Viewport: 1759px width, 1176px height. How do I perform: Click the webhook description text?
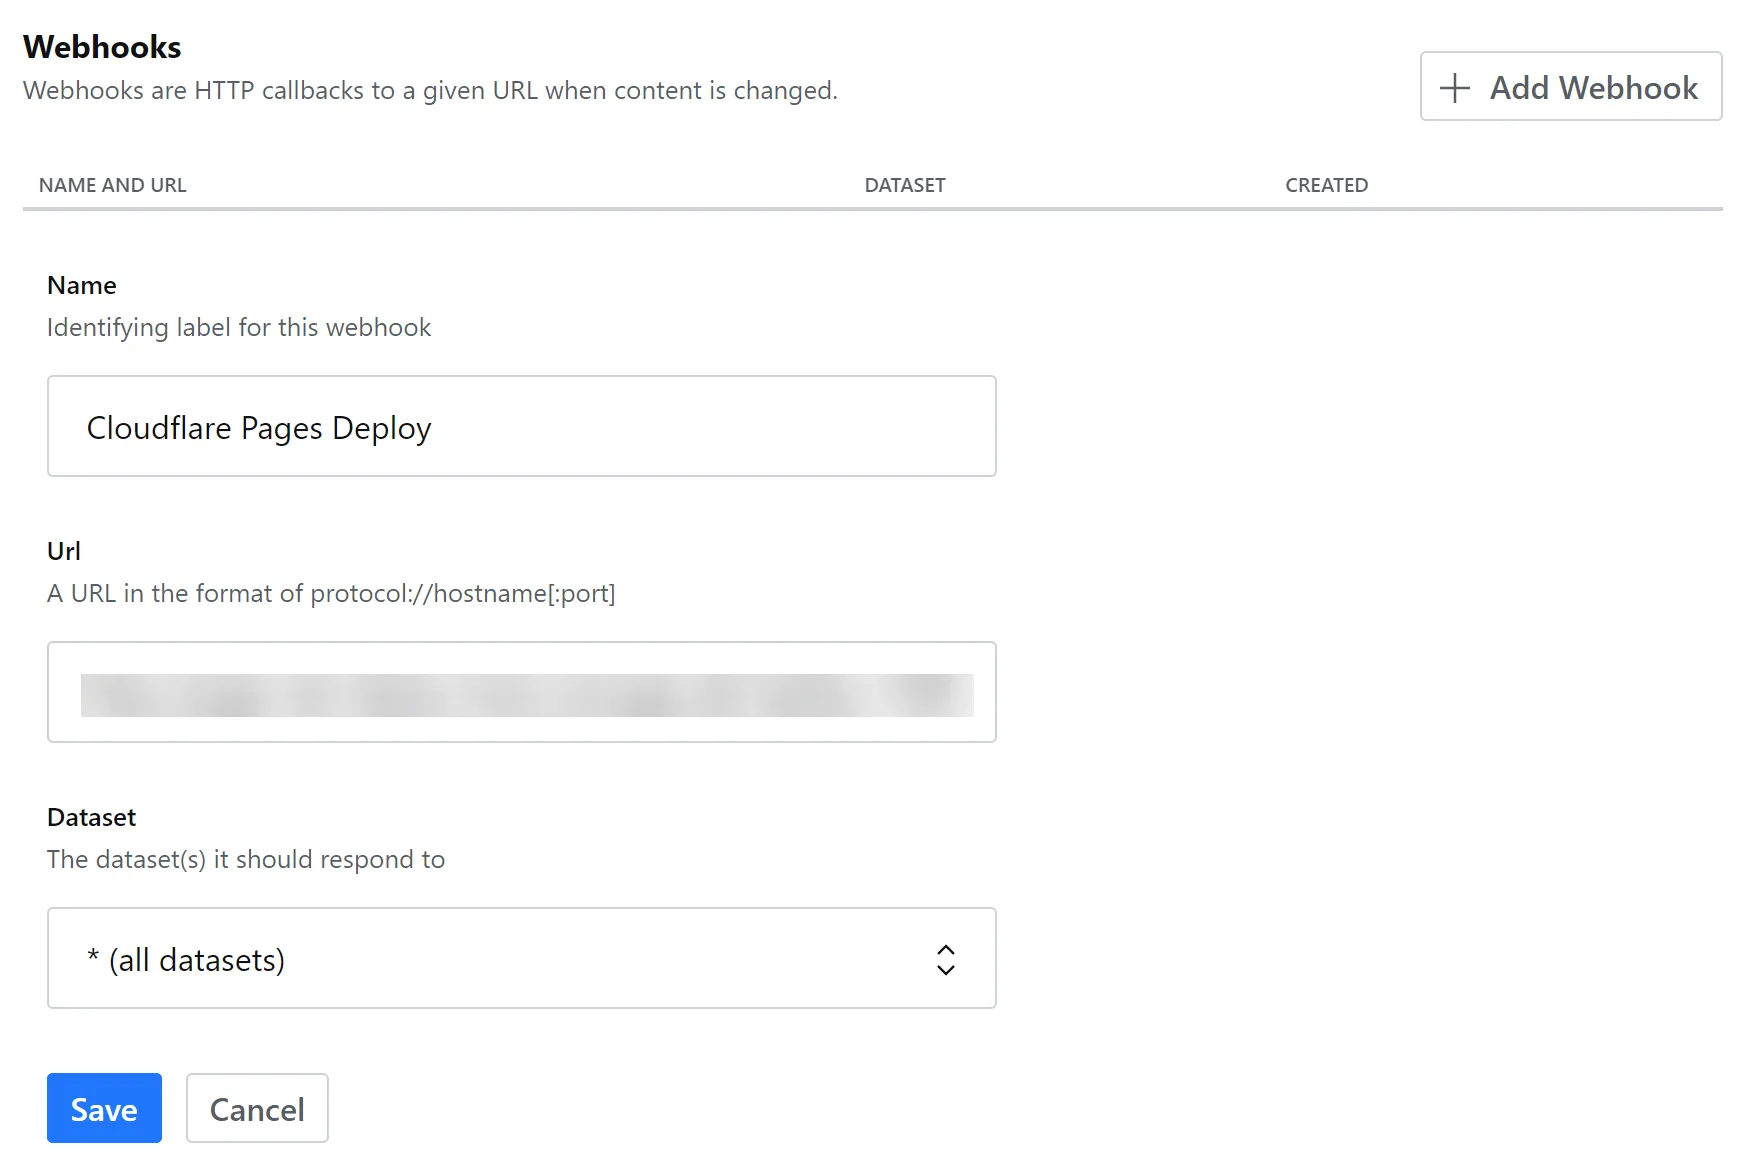click(431, 90)
